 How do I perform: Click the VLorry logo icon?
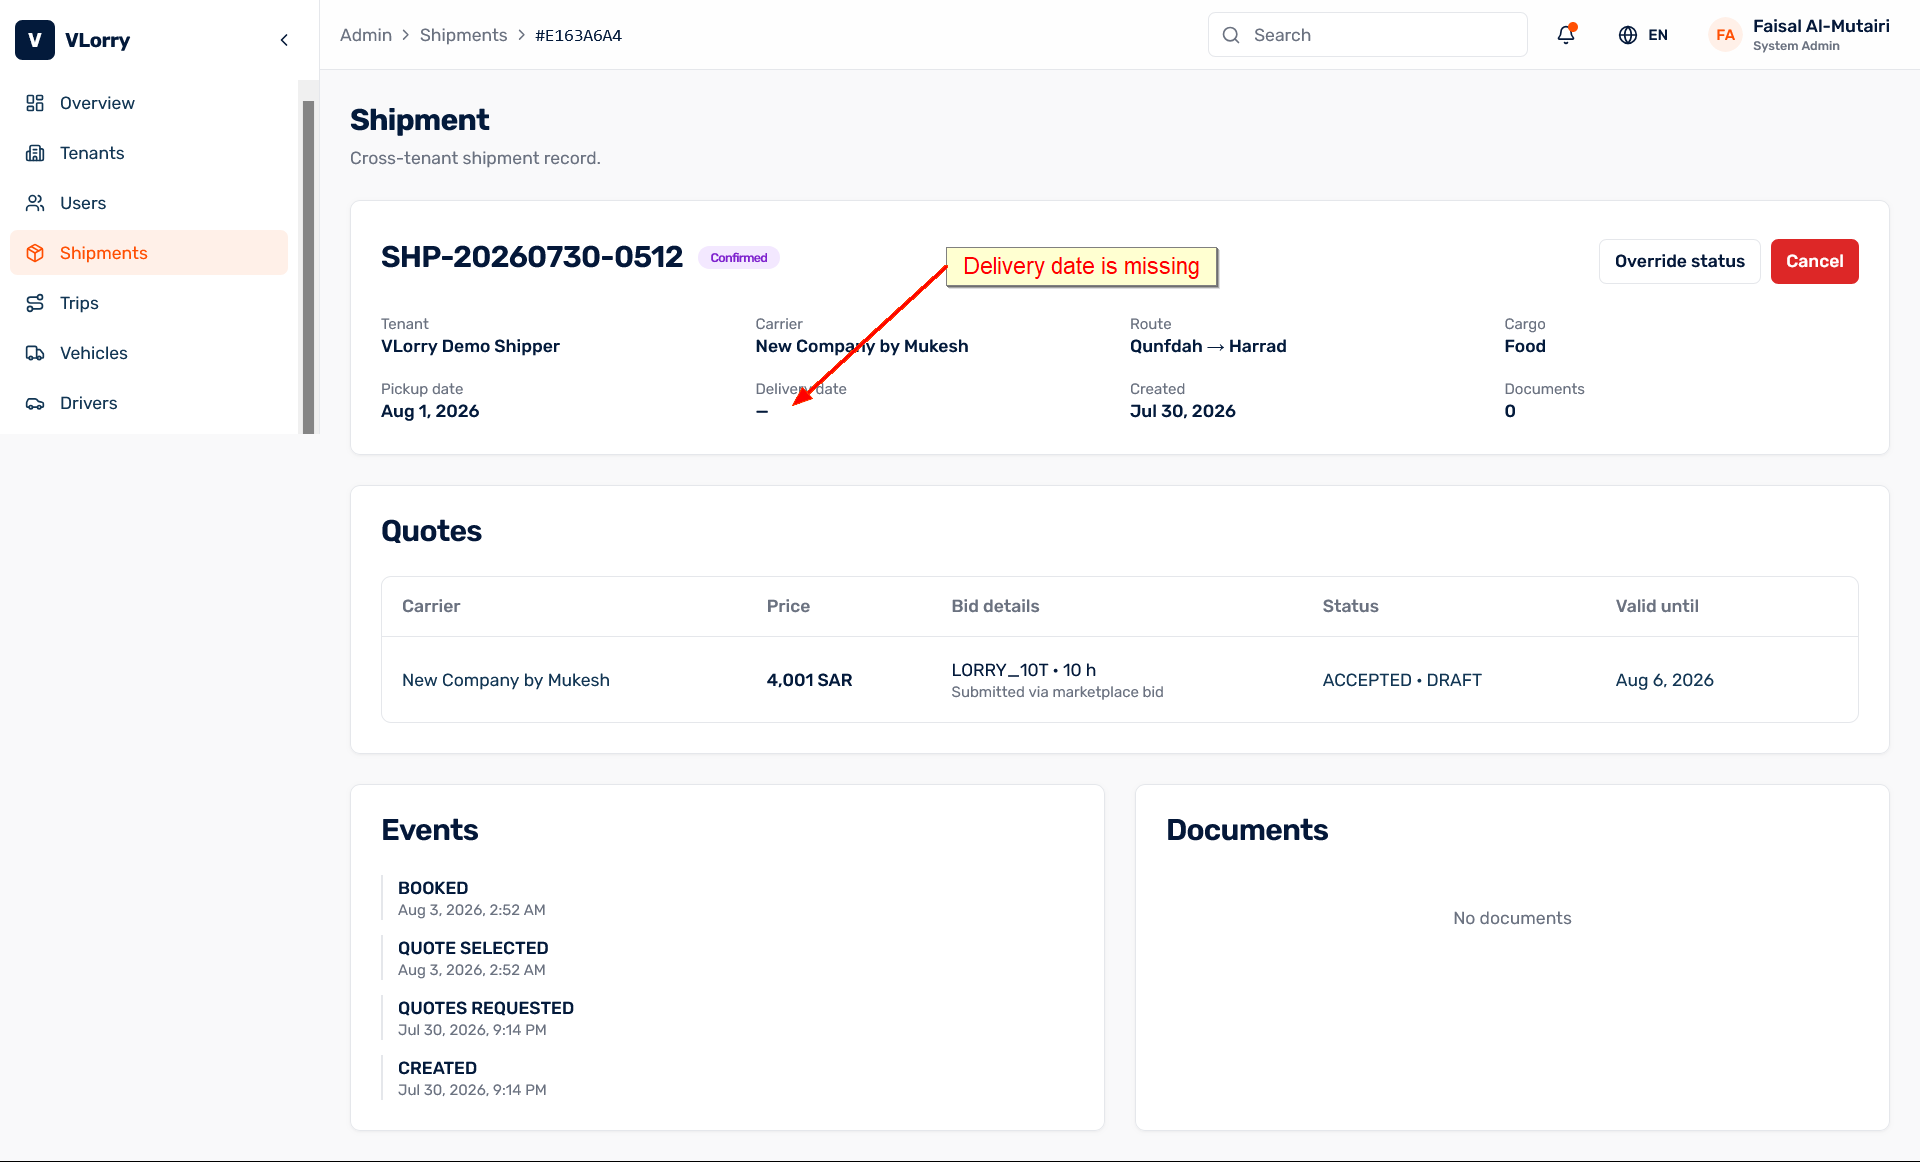coord(35,40)
